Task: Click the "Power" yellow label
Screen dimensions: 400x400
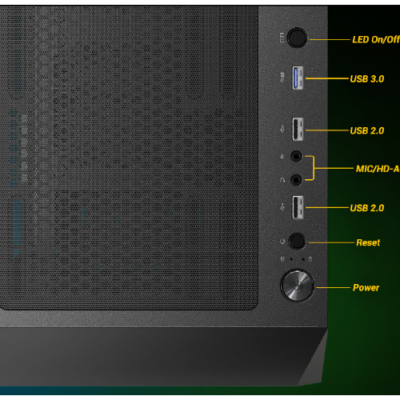Action: pos(366,288)
